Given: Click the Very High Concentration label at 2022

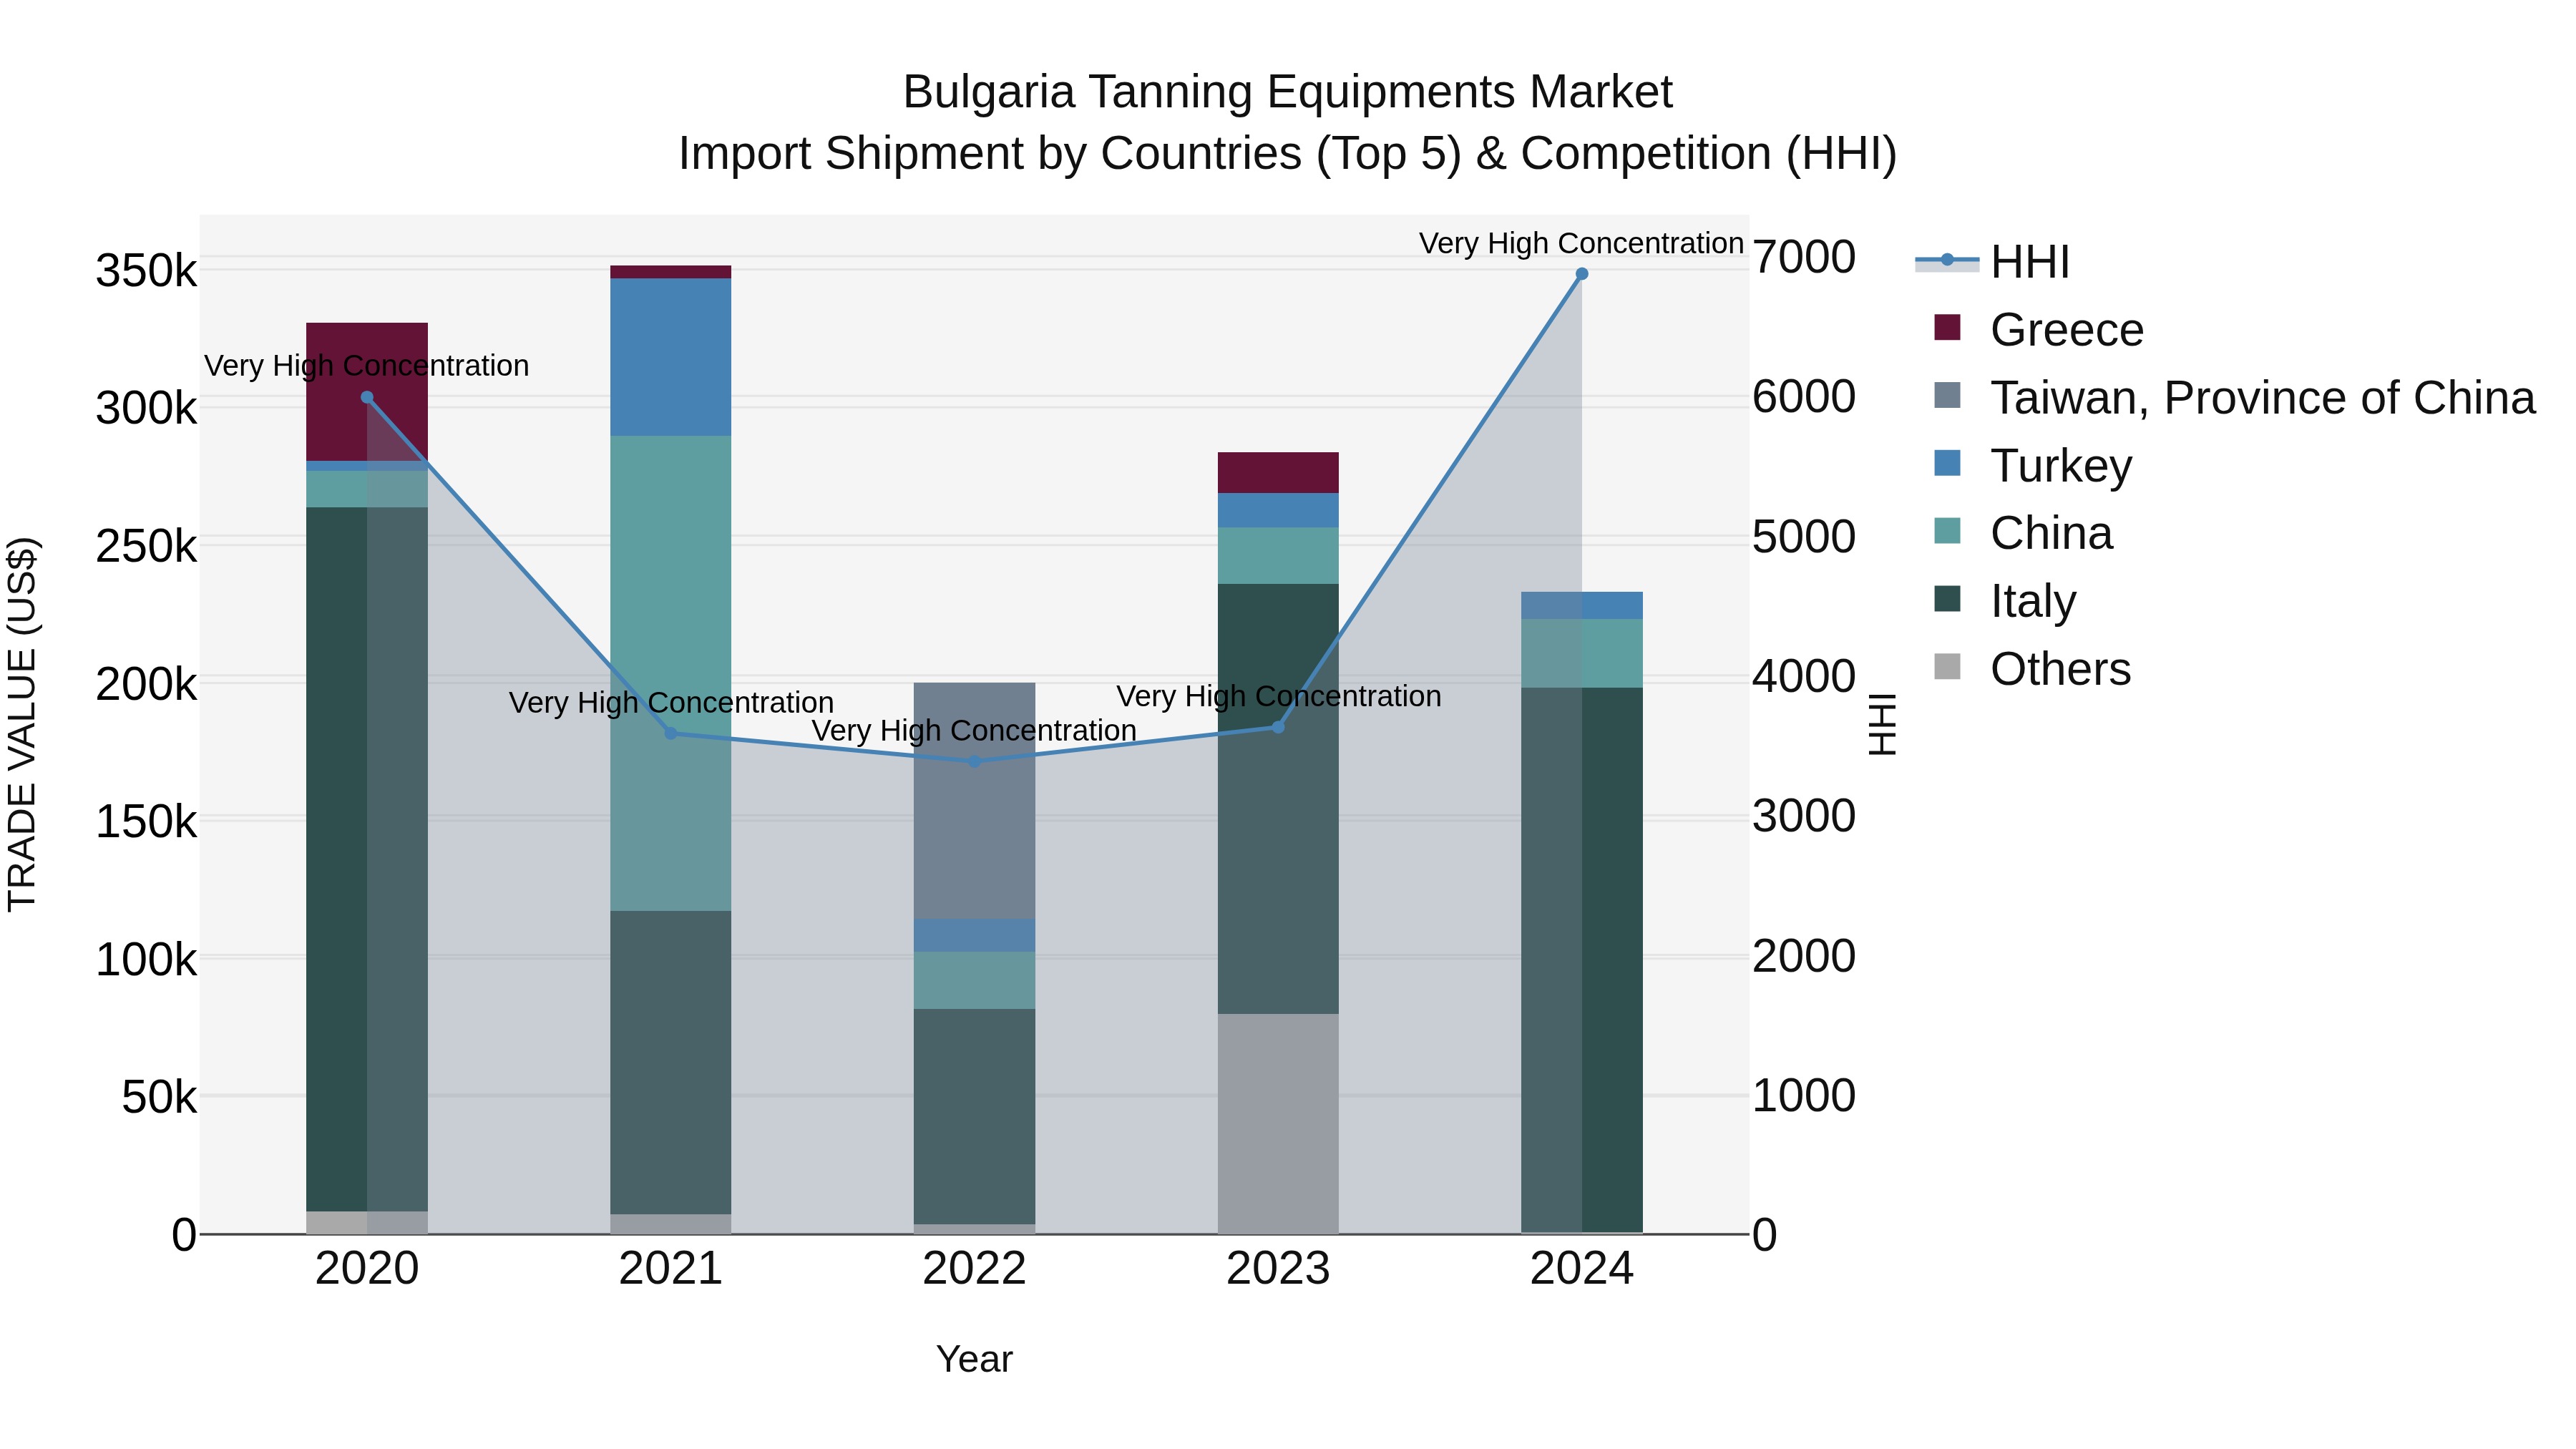Looking at the screenshot, I should 974,731.
